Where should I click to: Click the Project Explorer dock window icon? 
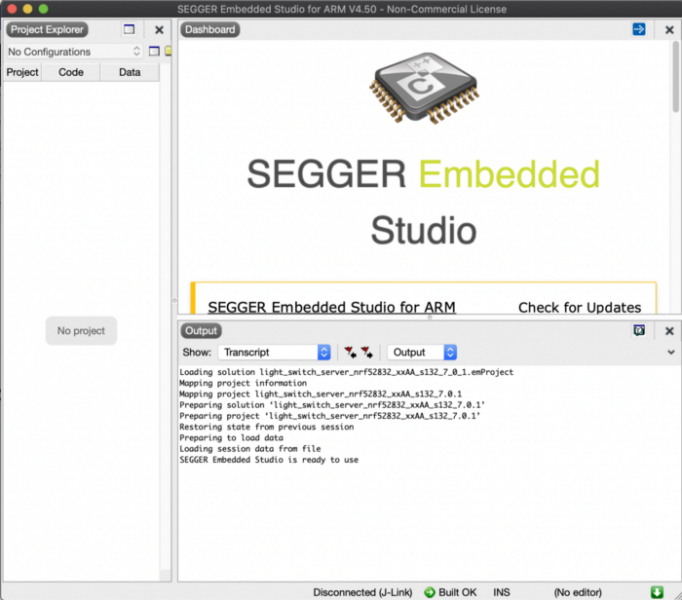click(x=129, y=29)
